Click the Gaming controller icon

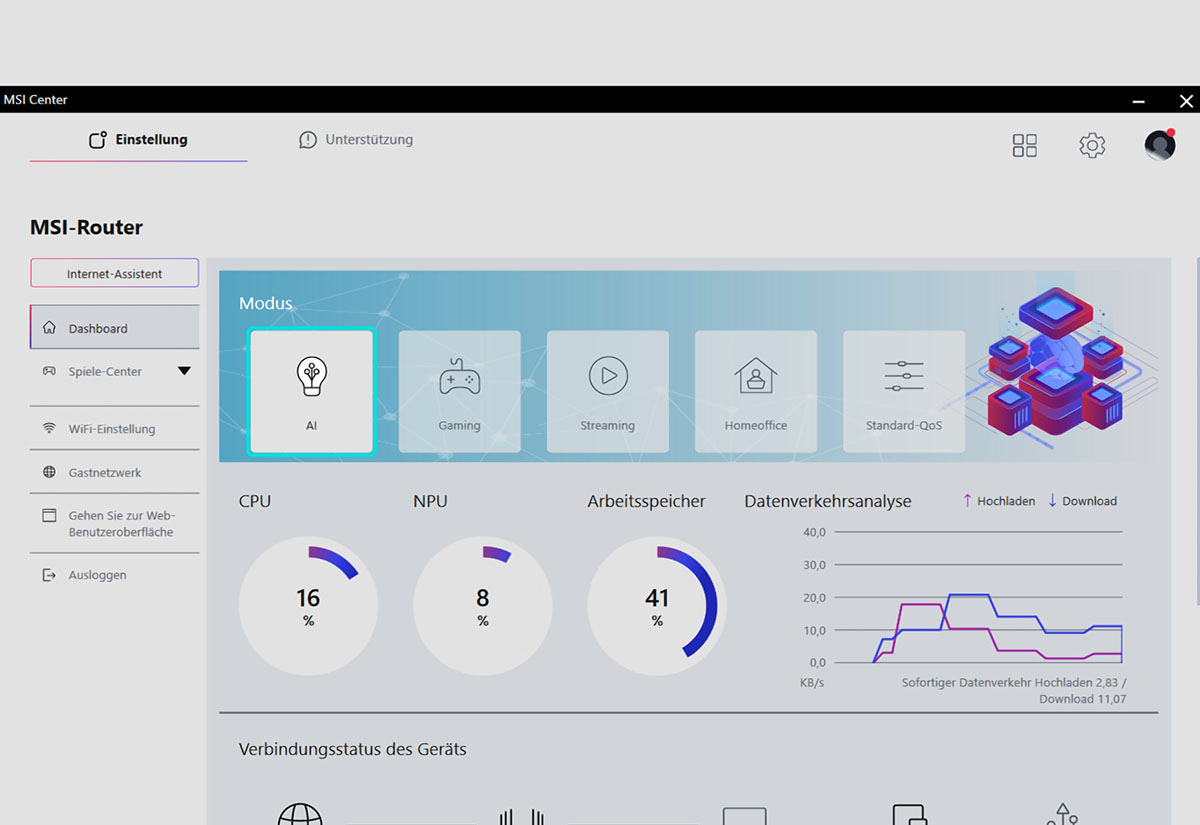(459, 378)
